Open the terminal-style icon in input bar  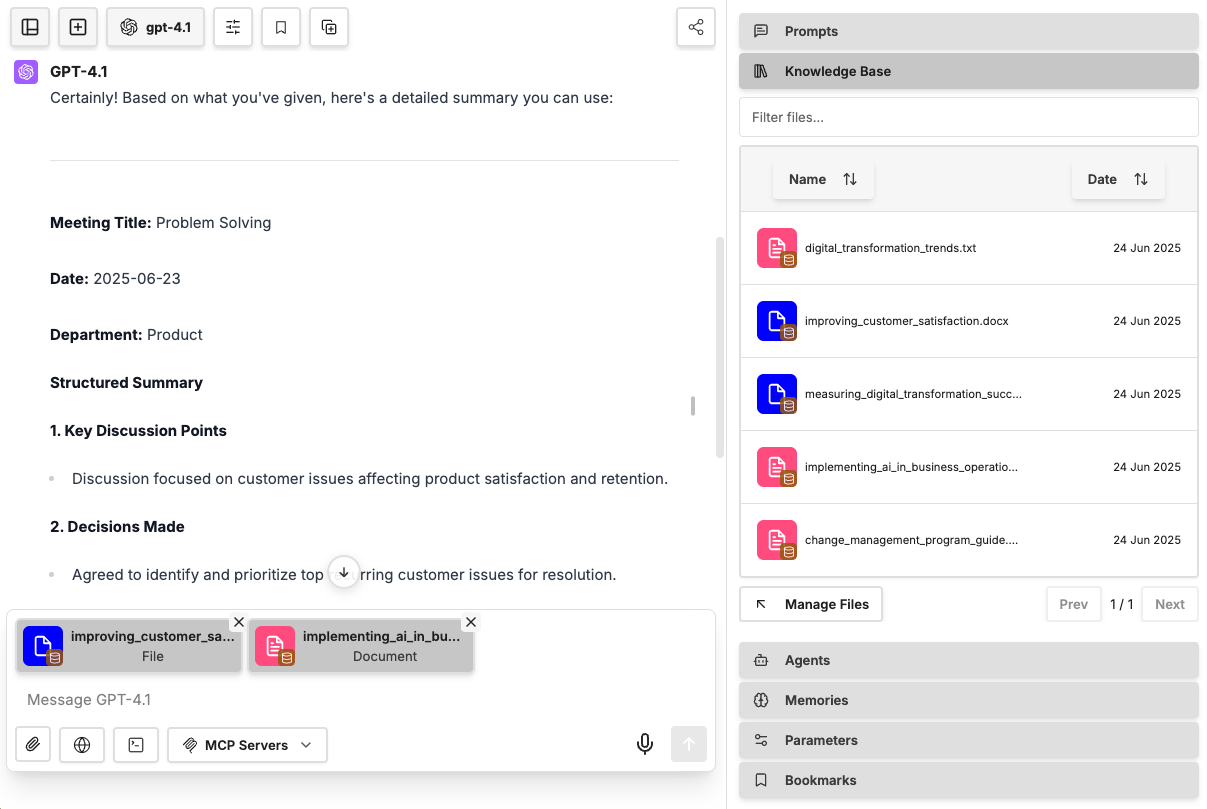pos(136,745)
